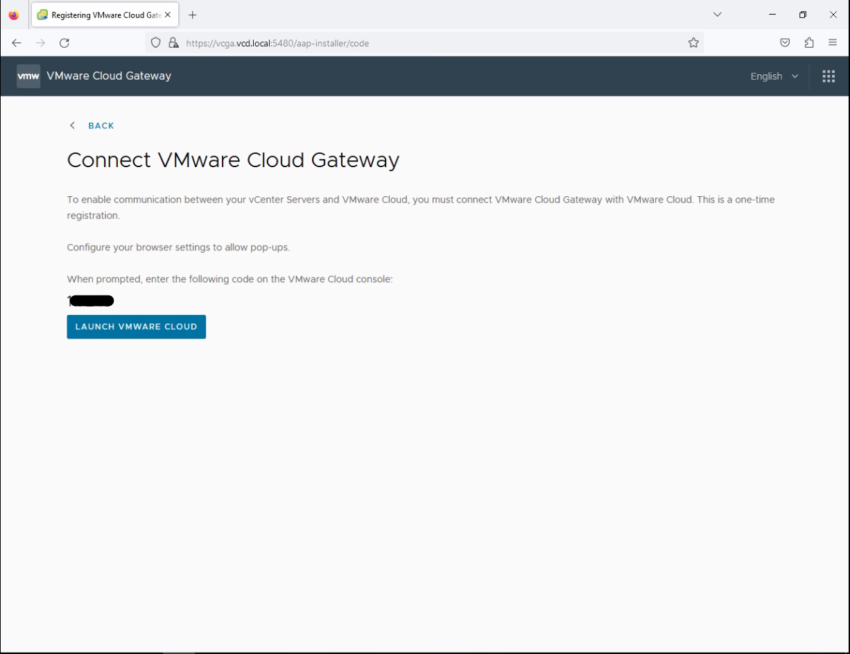
Task: Expand the tab list chevron near window controls
Action: [x=718, y=14]
